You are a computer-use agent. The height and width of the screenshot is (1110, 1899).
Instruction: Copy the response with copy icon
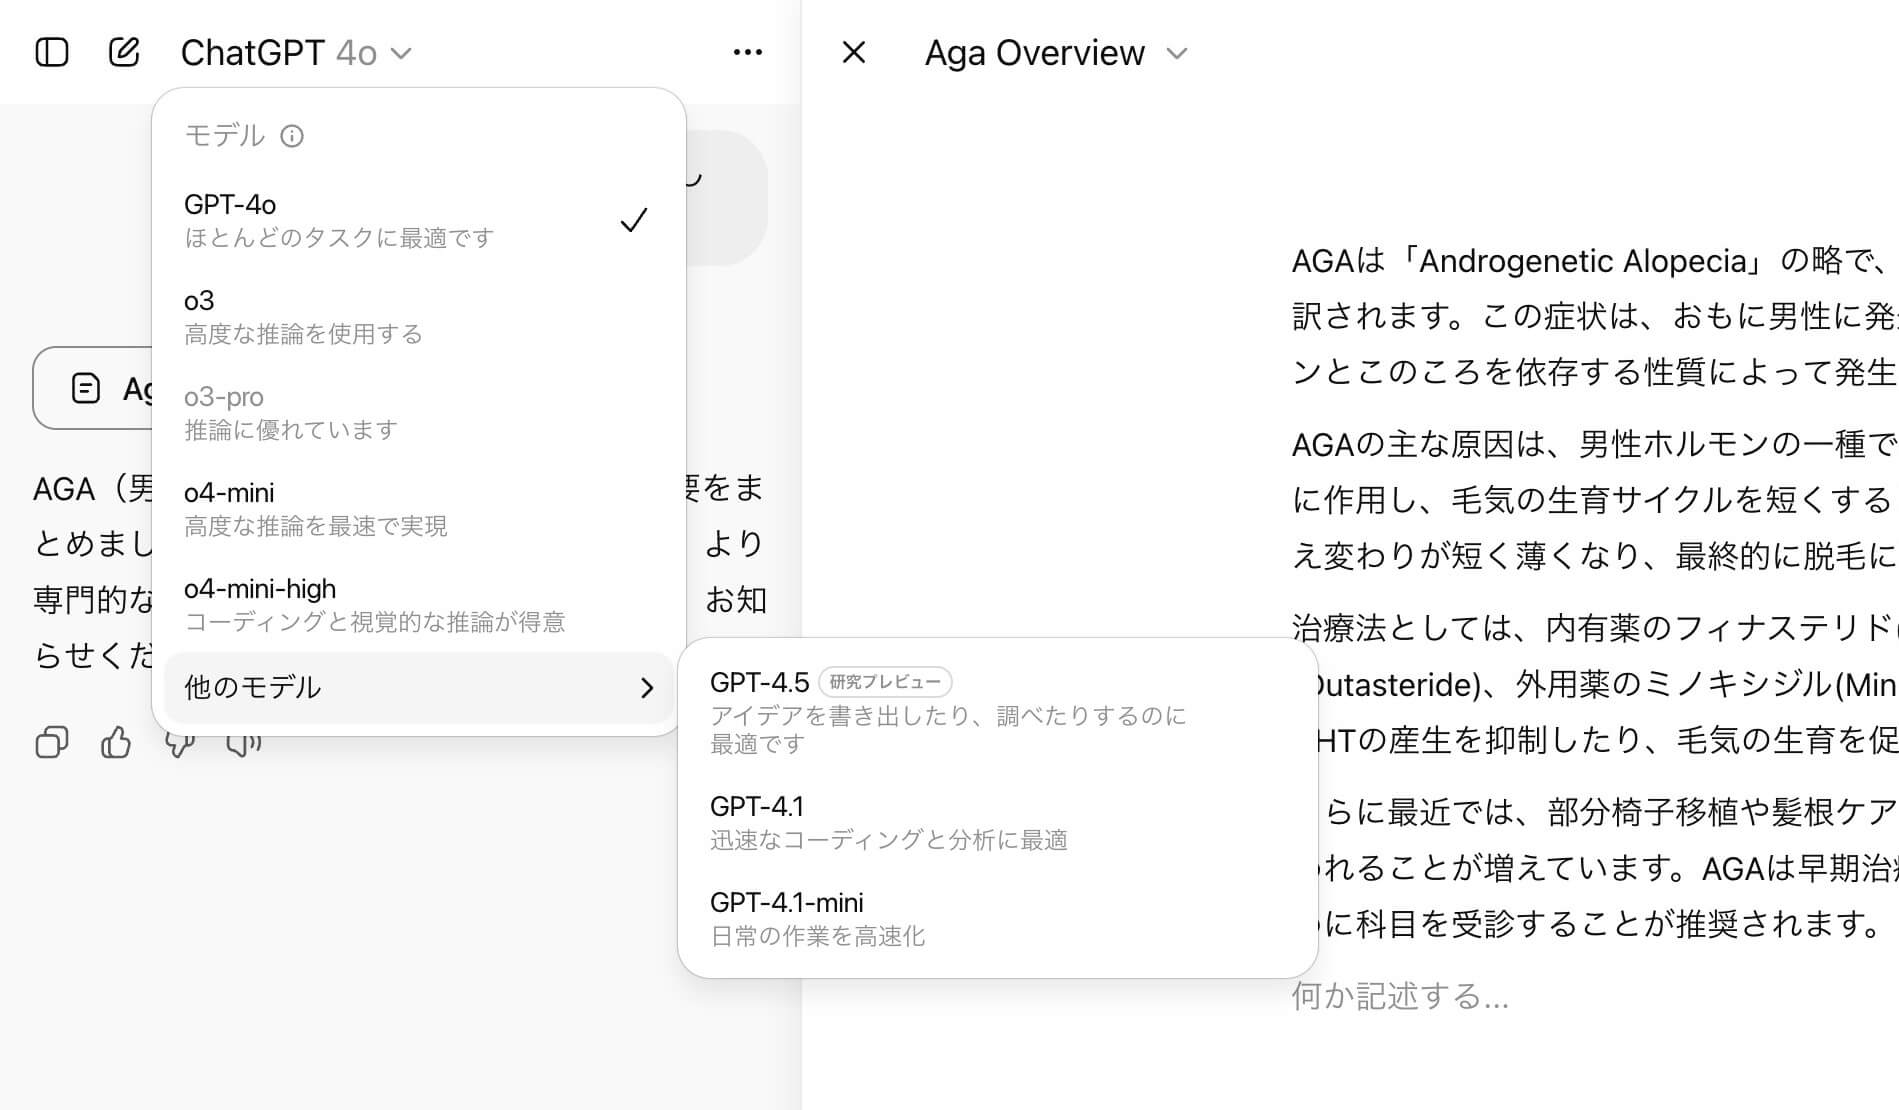[52, 742]
